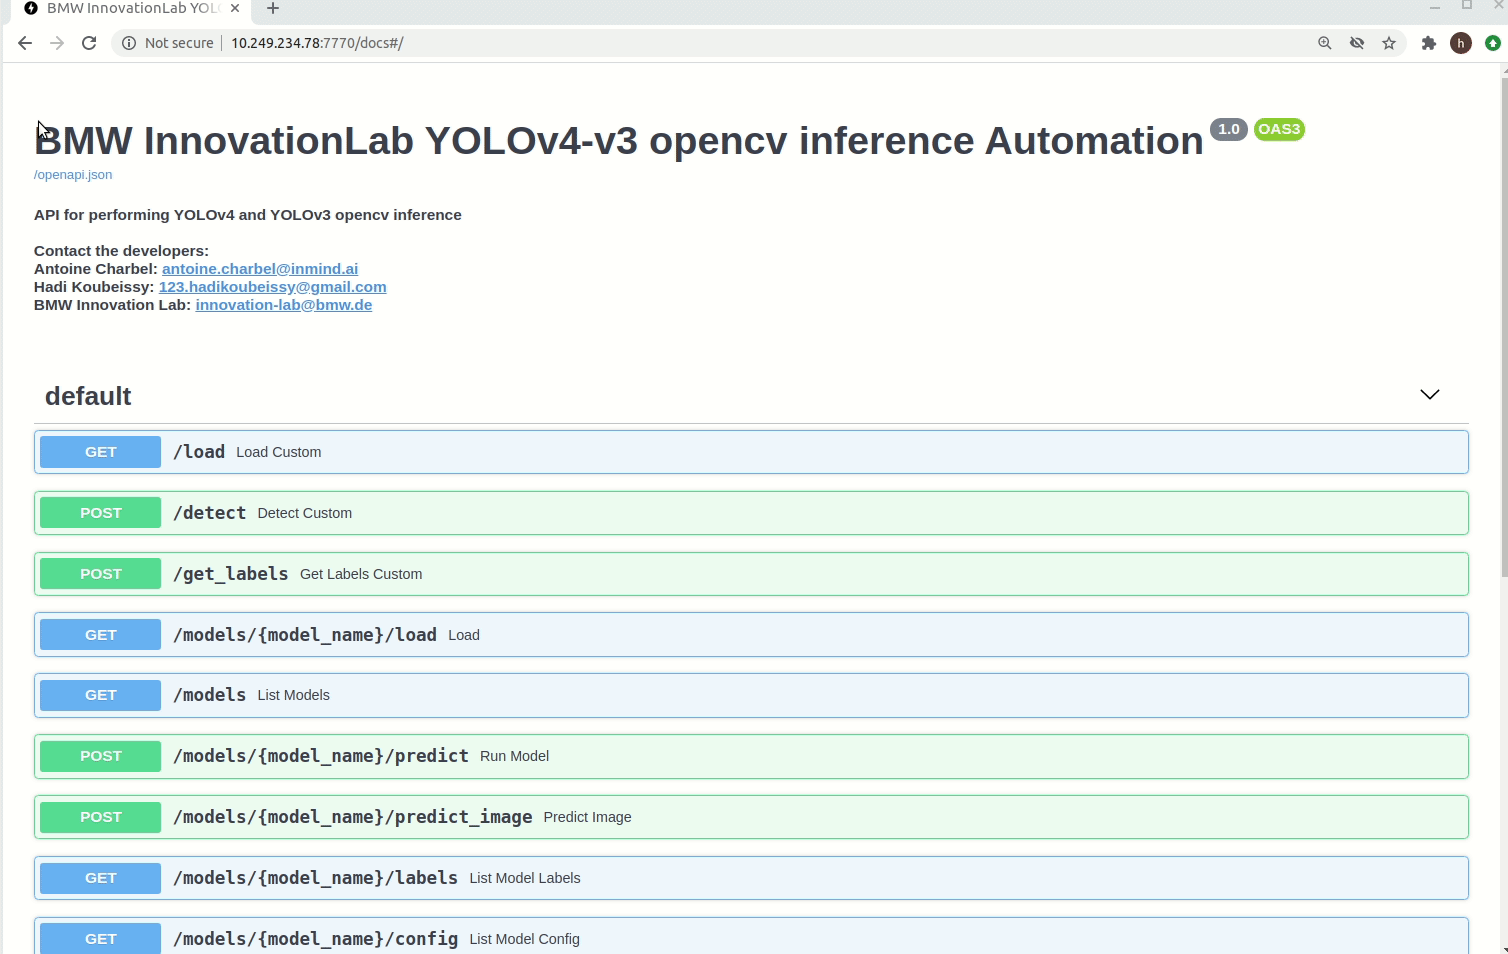Image resolution: width=1508 pixels, height=954 pixels.
Task: Expand the POST /get_labels endpoint
Action: pyautogui.click(x=751, y=574)
